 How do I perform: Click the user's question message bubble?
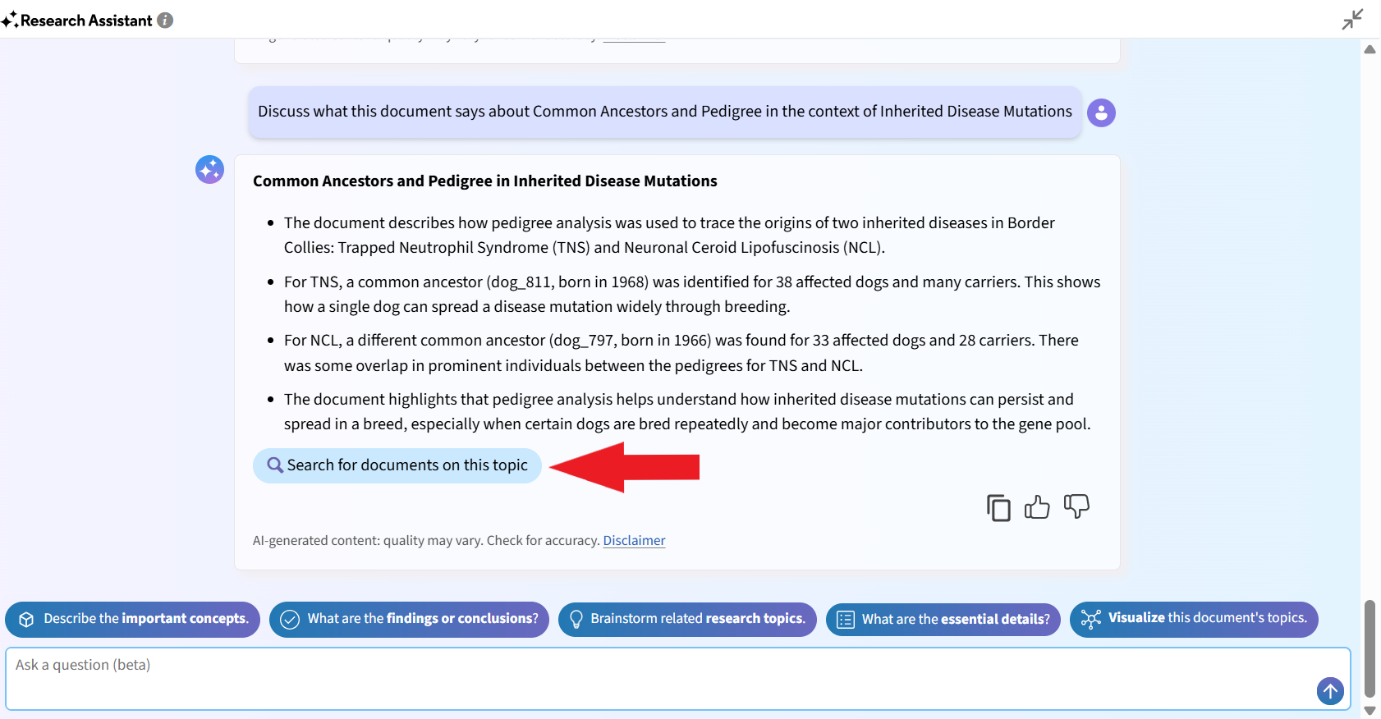click(x=665, y=112)
